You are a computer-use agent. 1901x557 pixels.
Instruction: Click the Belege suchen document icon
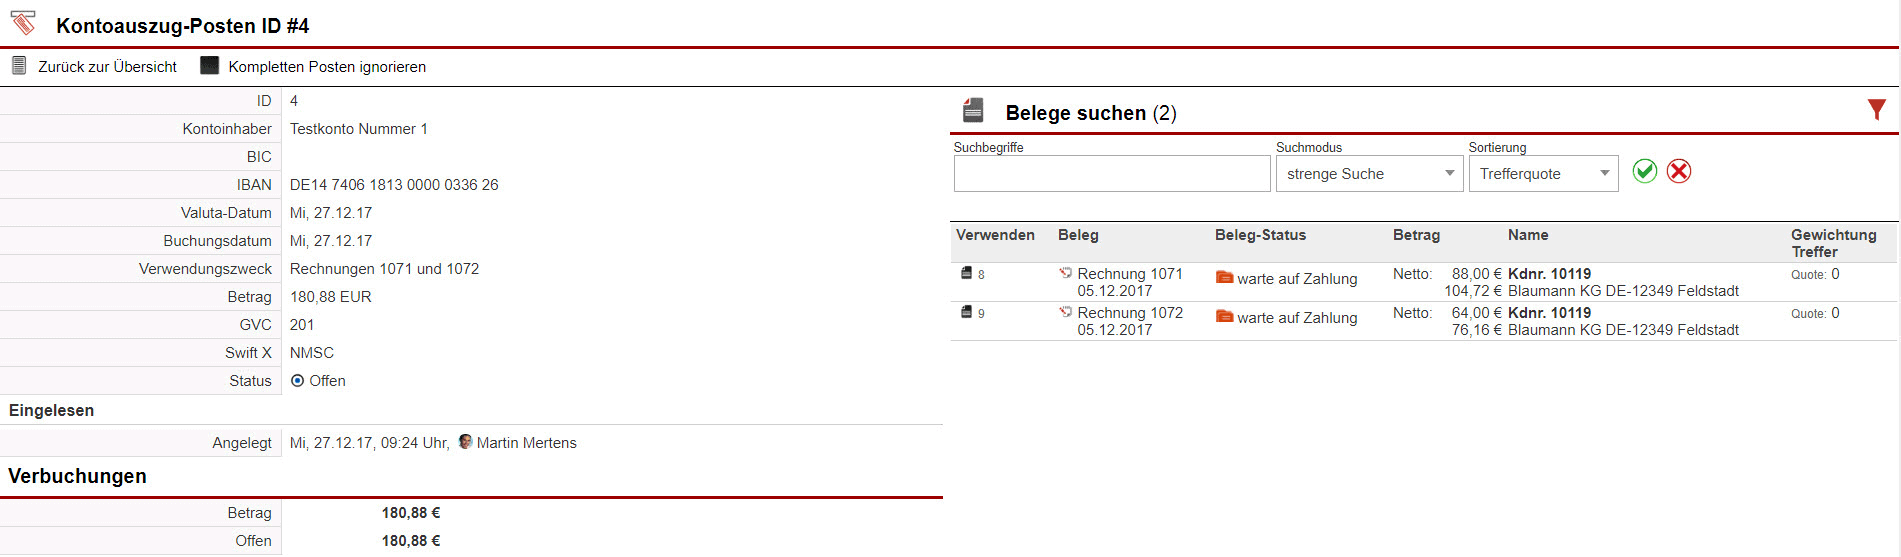pyautogui.click(x=973, y=110)
